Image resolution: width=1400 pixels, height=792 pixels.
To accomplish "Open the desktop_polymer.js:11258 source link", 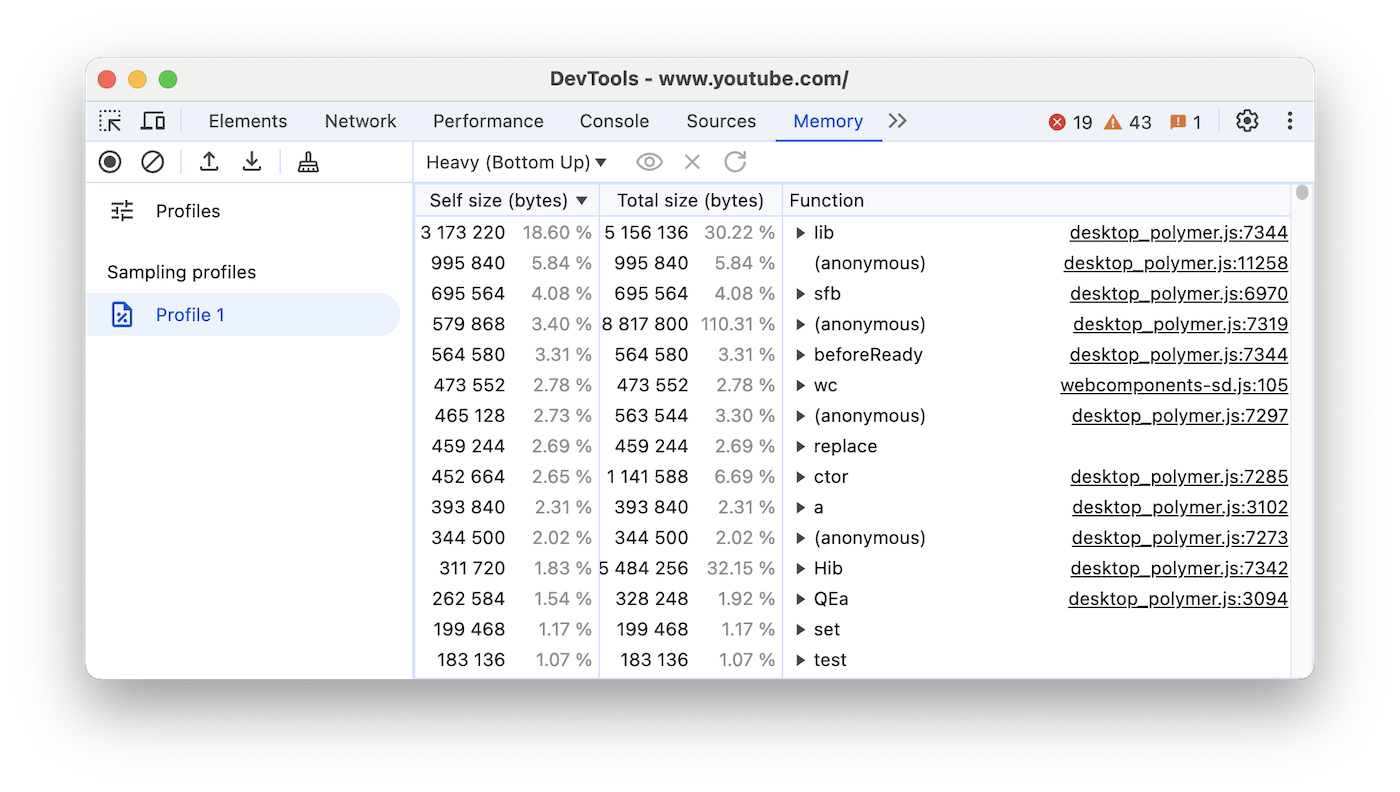I will [1175, 264].
